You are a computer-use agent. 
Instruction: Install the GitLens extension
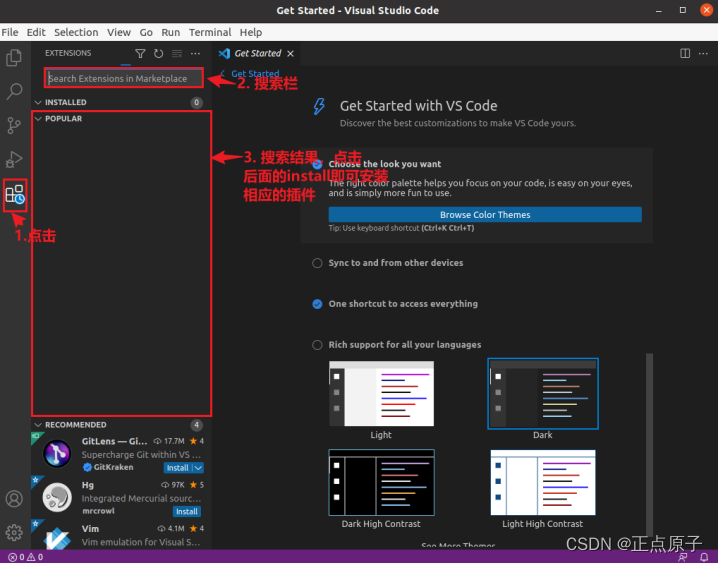point(178,468)
